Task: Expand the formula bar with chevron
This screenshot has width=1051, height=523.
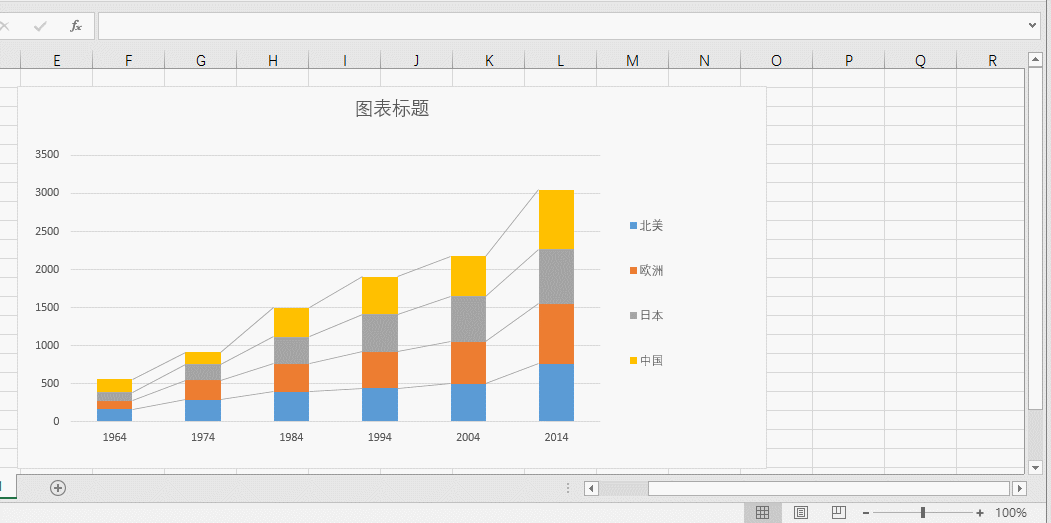Action: (1033, 25)
